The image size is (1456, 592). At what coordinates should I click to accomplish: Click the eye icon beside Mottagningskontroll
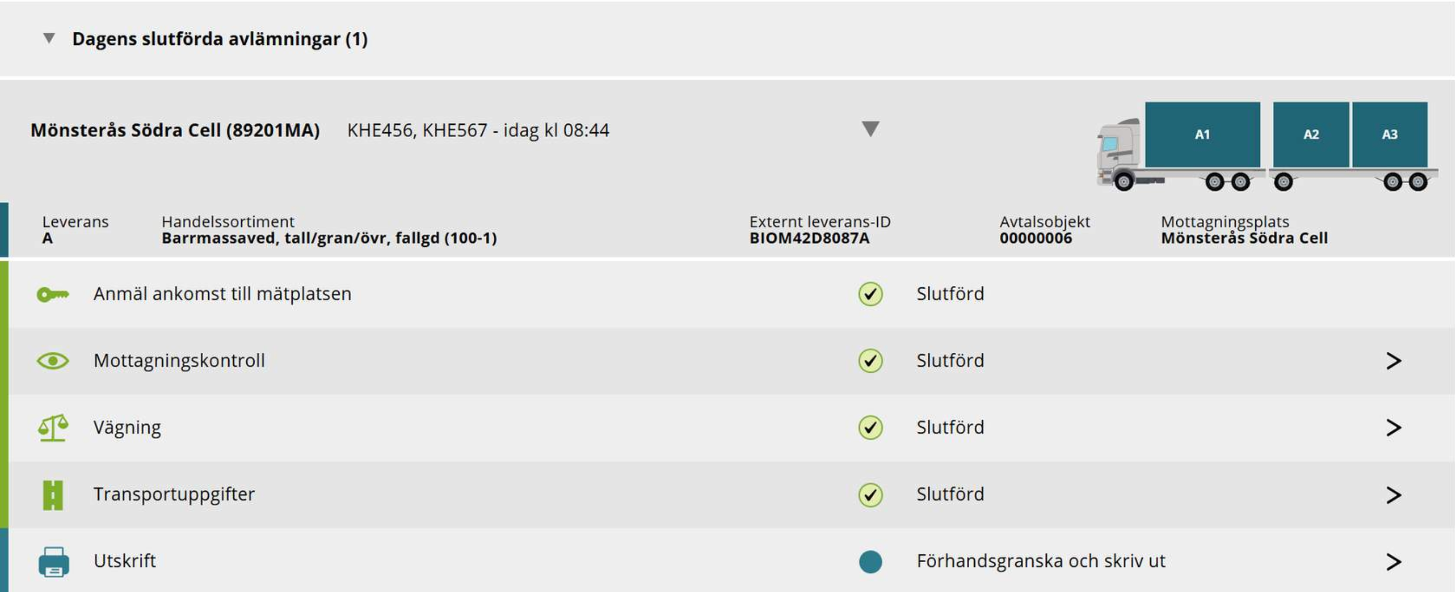53,361
